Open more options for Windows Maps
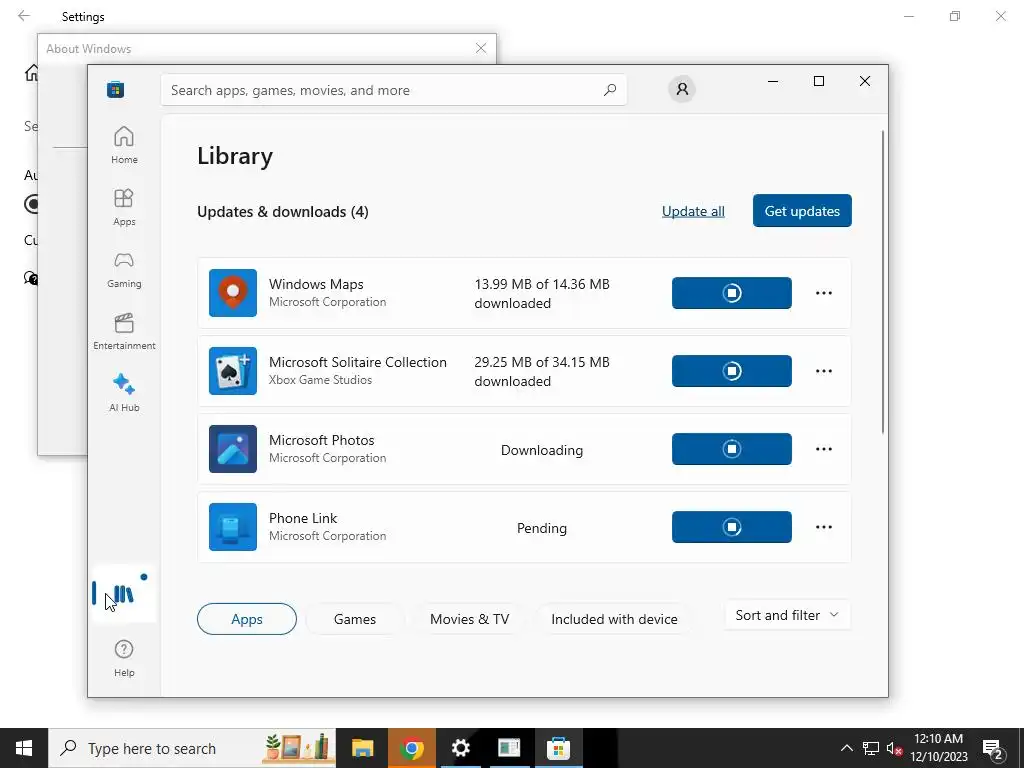 point(824,293)
